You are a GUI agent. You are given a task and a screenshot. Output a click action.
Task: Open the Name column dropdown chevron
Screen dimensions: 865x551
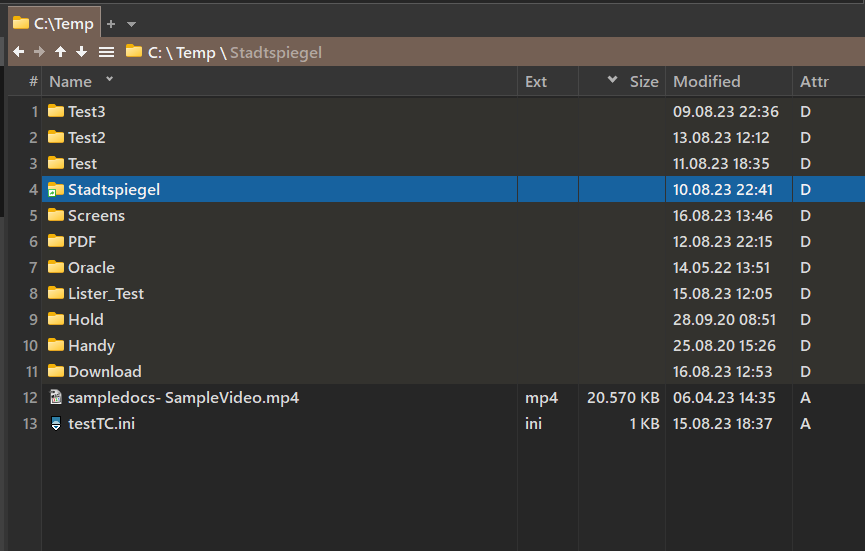(x=109, y=79)
